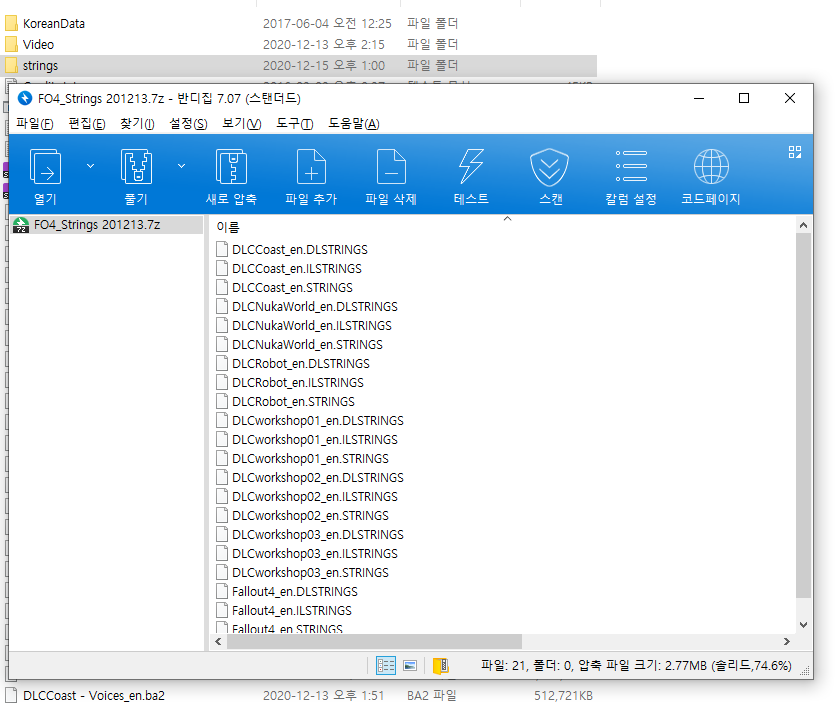Click the 열기 (Open) toolbar icon
The height and width of the screenshot is (705, 835).
coord(45,167)
